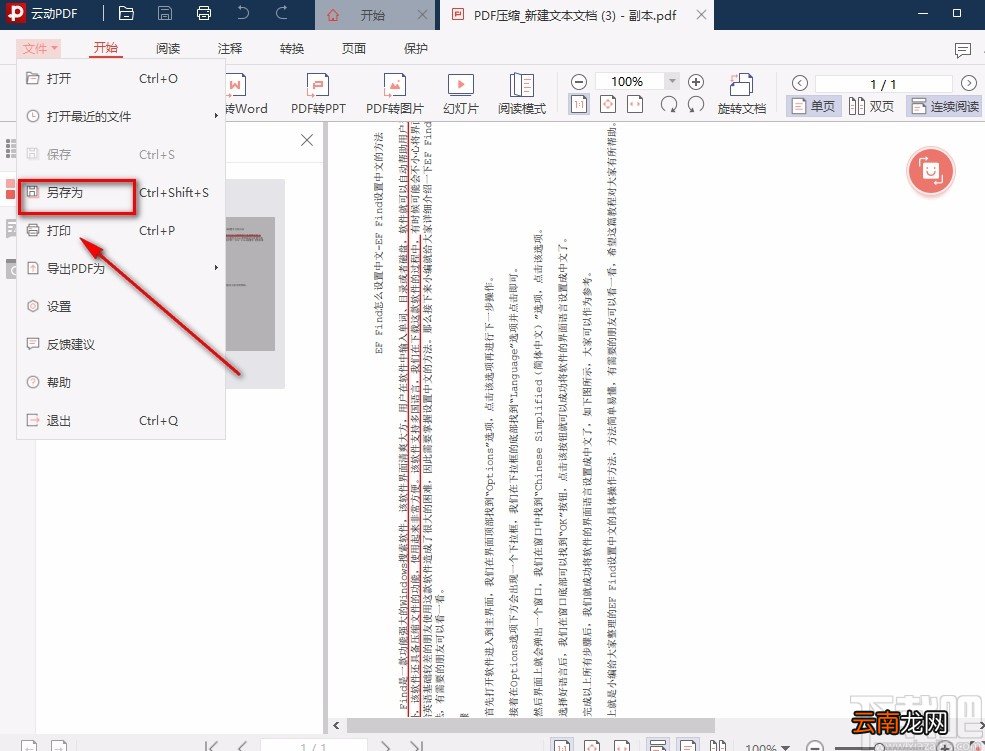Open 设置 from the file menu

click(x=121, y=306)
